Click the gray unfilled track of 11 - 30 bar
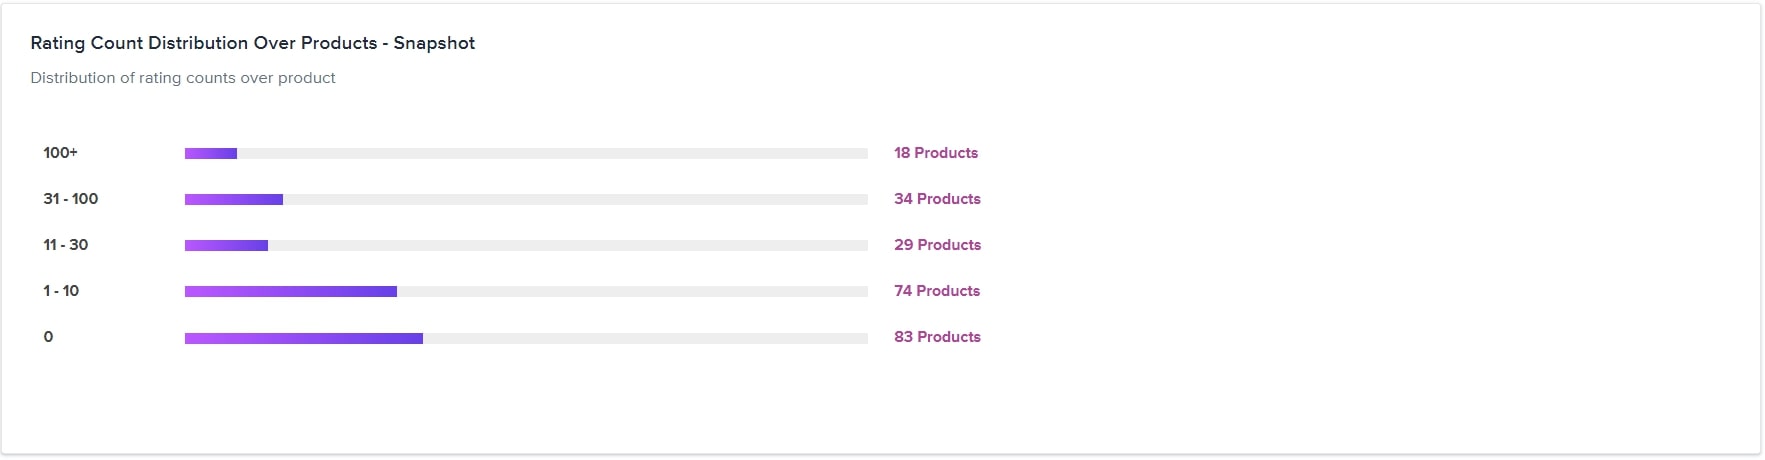1765x460 pixels. click(x=568, y=246)
